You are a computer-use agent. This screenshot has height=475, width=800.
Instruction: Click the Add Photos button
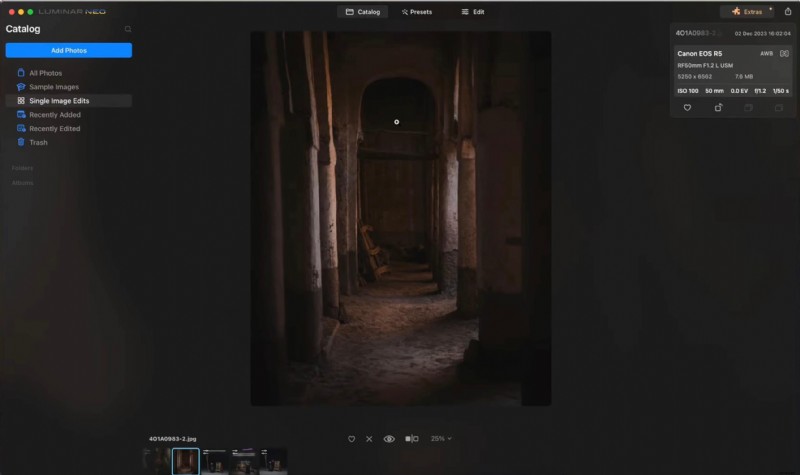[69, 51]
